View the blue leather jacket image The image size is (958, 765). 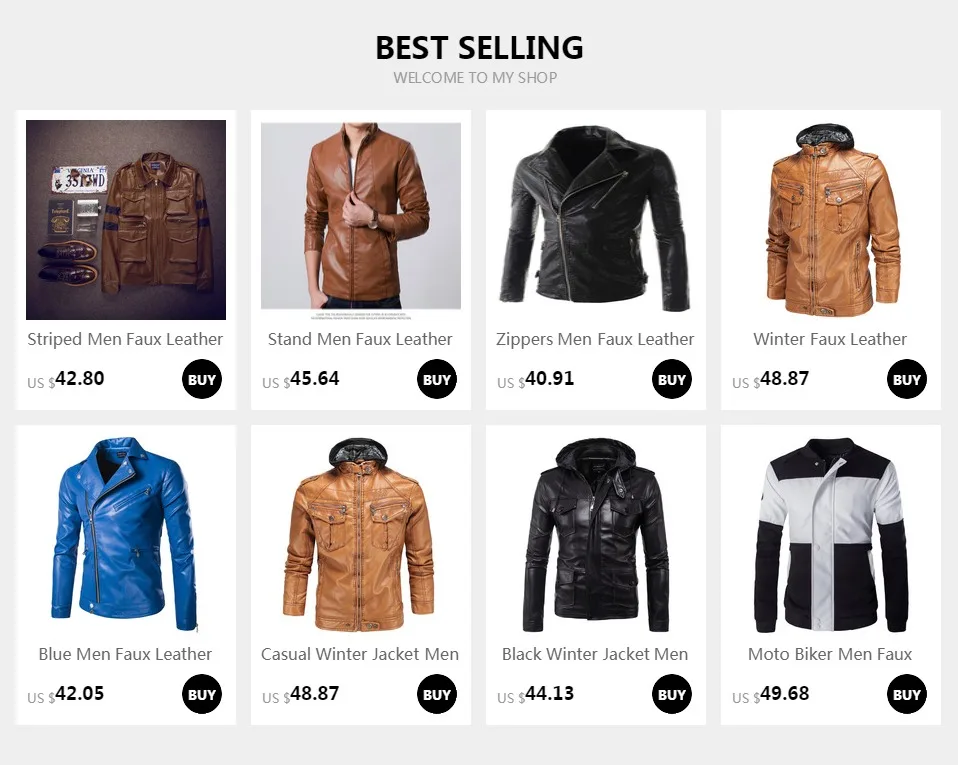point(126,535)
